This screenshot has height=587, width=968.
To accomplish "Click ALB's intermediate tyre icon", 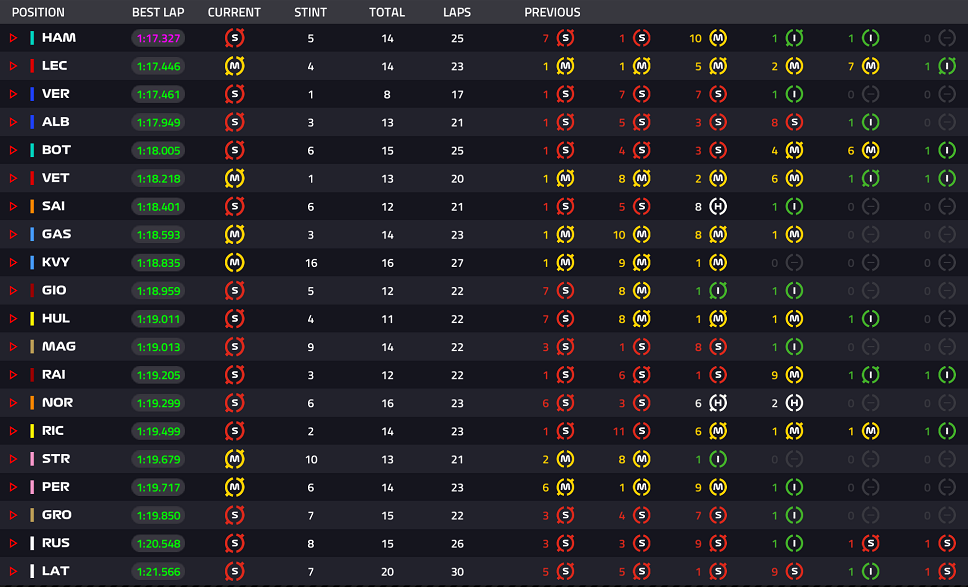I will [x=870, y=122].
